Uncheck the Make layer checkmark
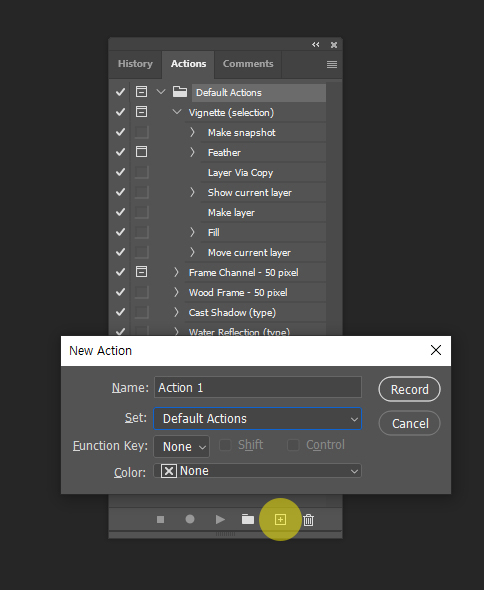 pos(120,212)
